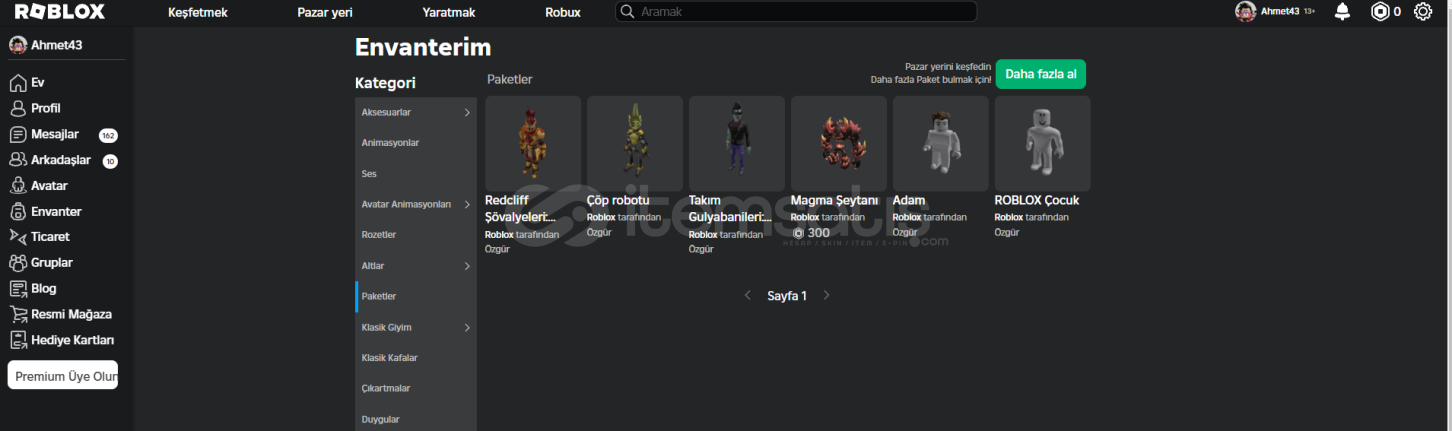Click the Ticaret trade icon

coord(18,237)
